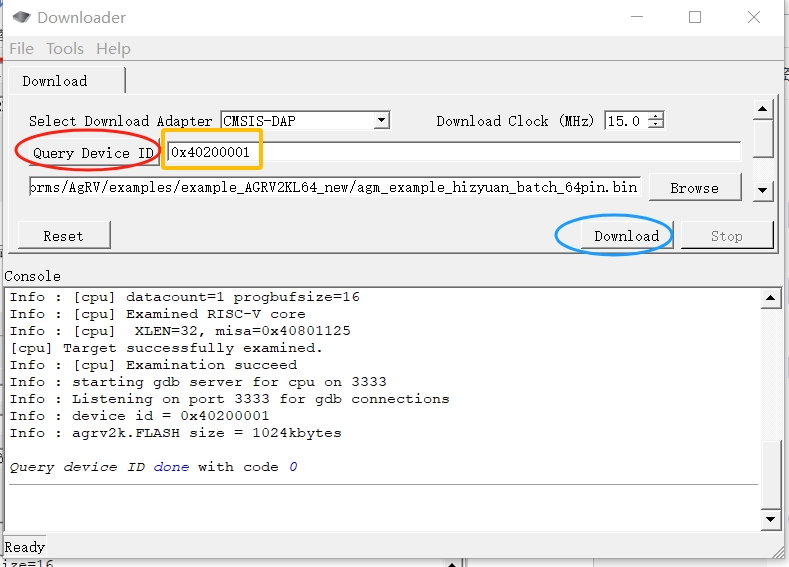This screenshot has width=789, height=567.
Task: Click the Console scrollbar thumb
Action: 771,475
